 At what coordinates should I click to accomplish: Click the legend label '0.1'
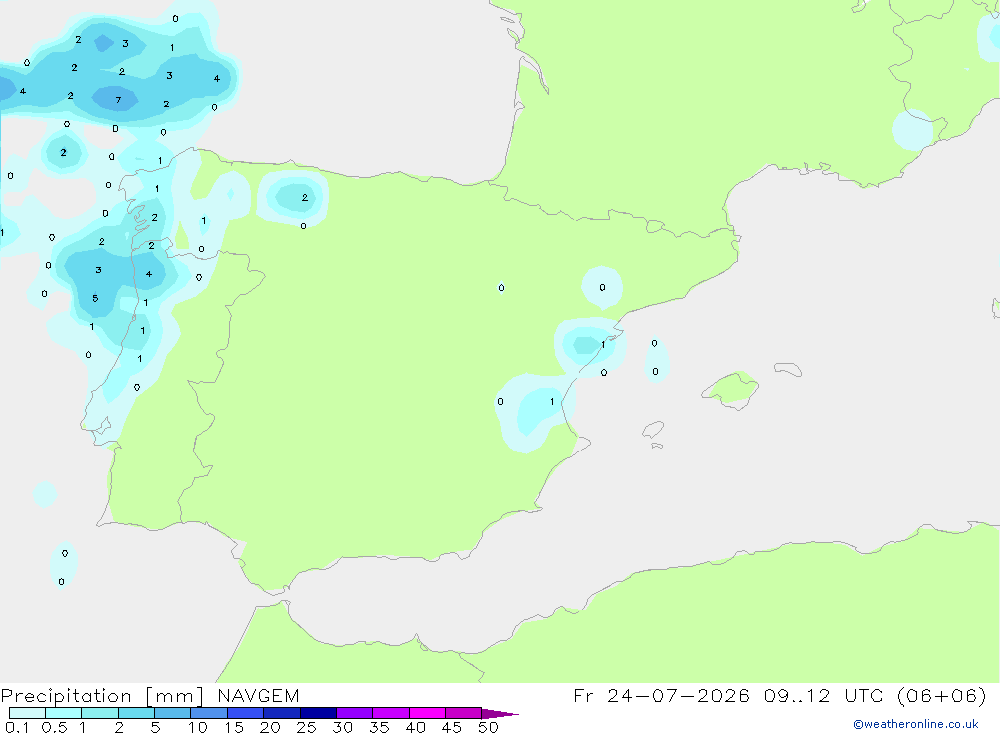(17, 727)
